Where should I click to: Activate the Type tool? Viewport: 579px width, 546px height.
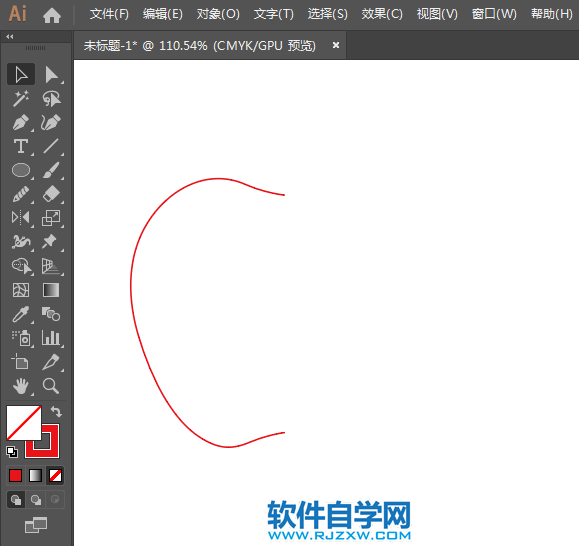coord(21,146)
